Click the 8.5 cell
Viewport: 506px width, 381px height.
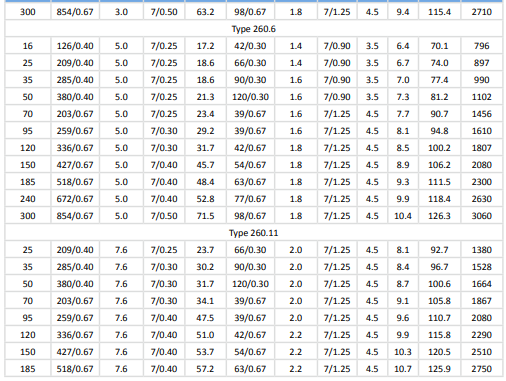click(403, 148)
